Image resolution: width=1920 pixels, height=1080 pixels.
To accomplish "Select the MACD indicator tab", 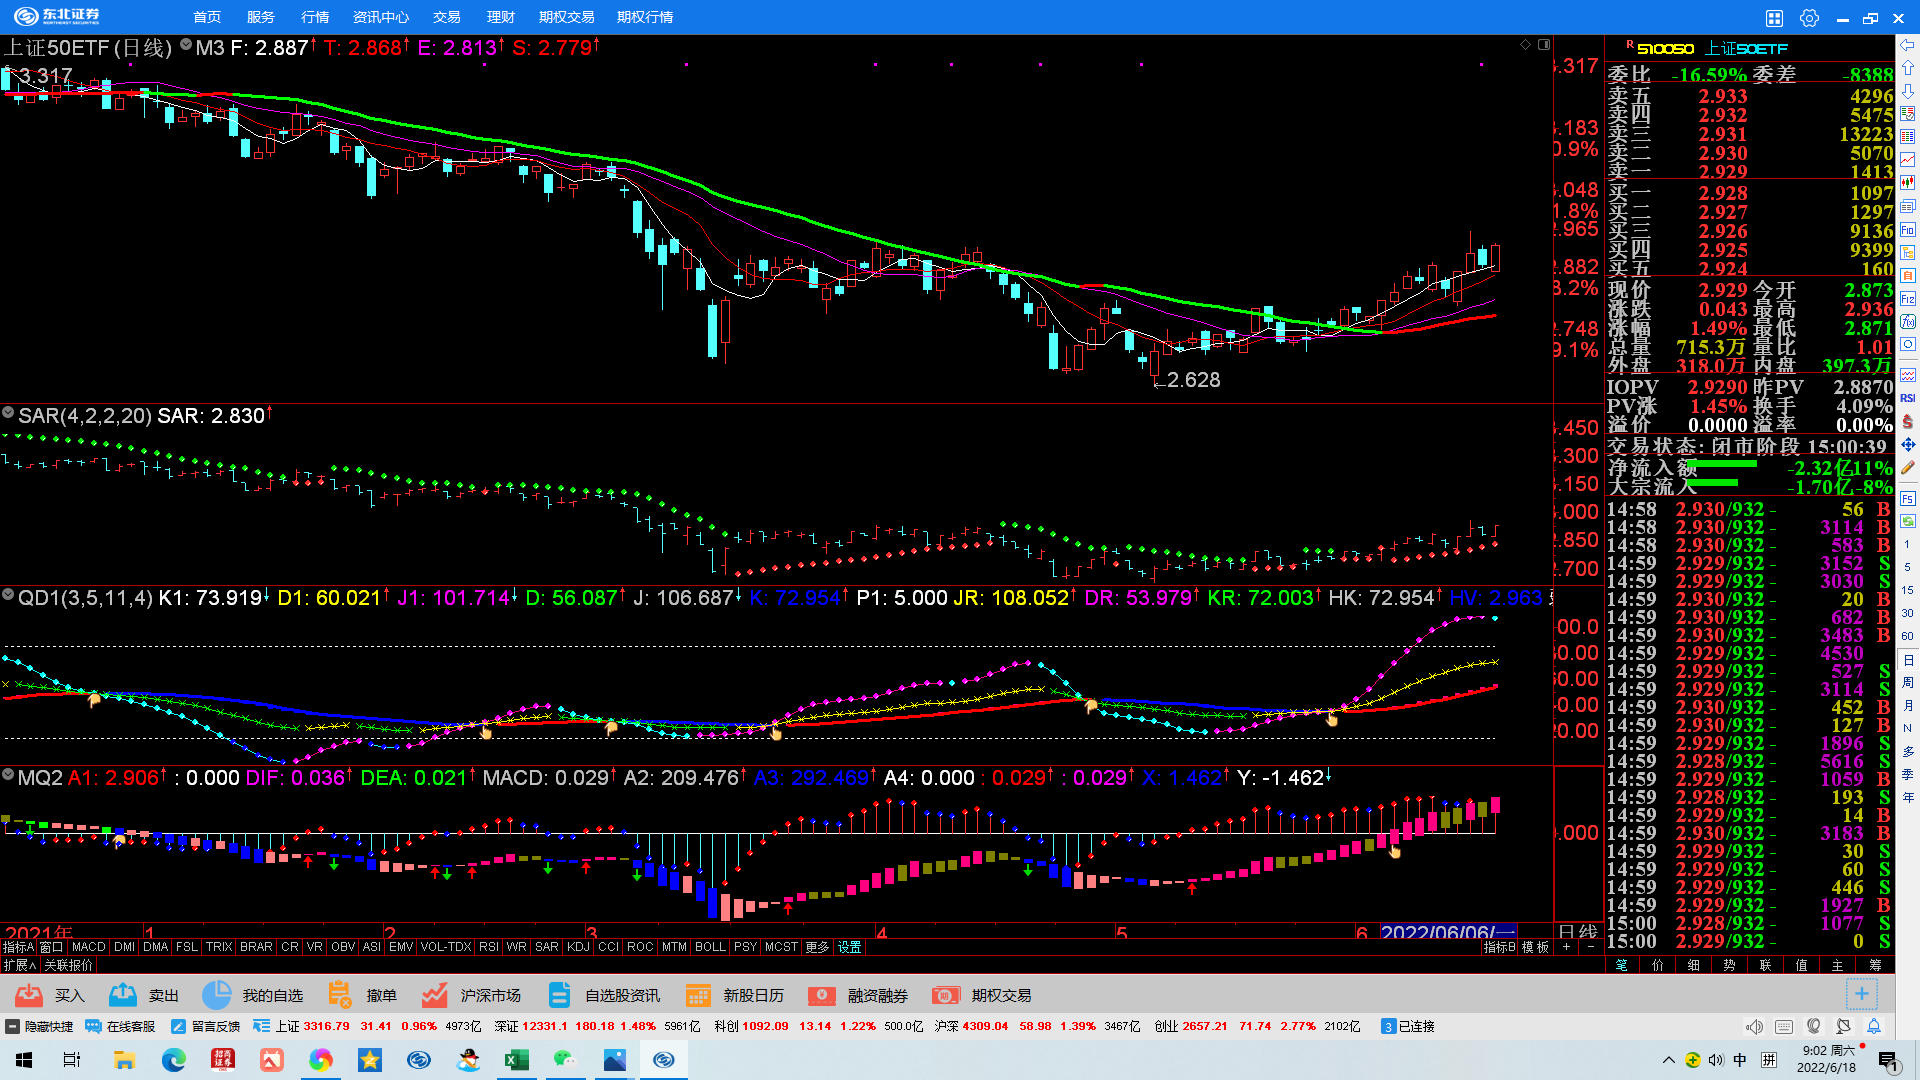I will 88,947.
